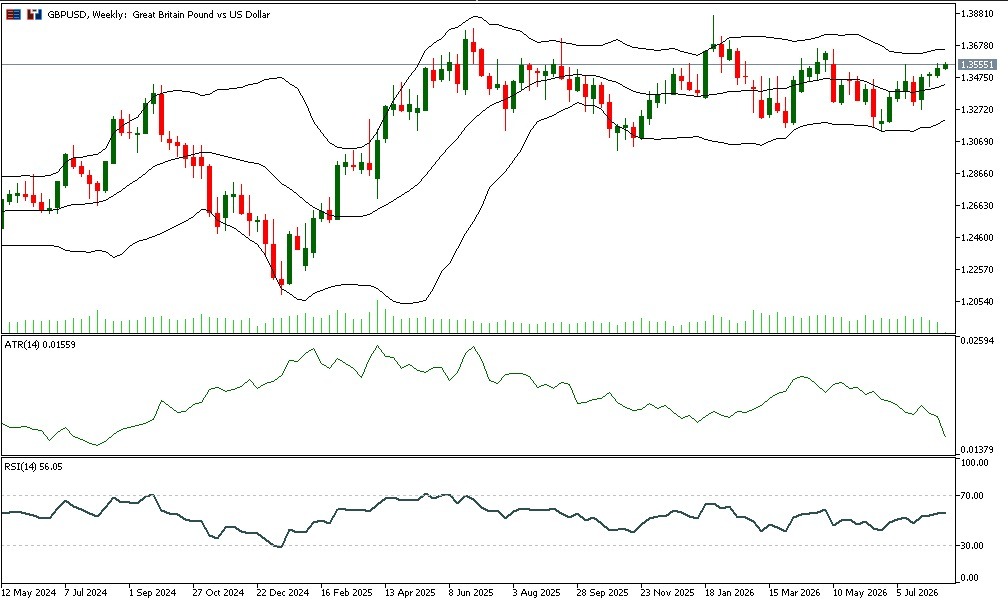Screen dimensions: 1008x602
Task: Click price axis label 1.32720
Action: 977,109
